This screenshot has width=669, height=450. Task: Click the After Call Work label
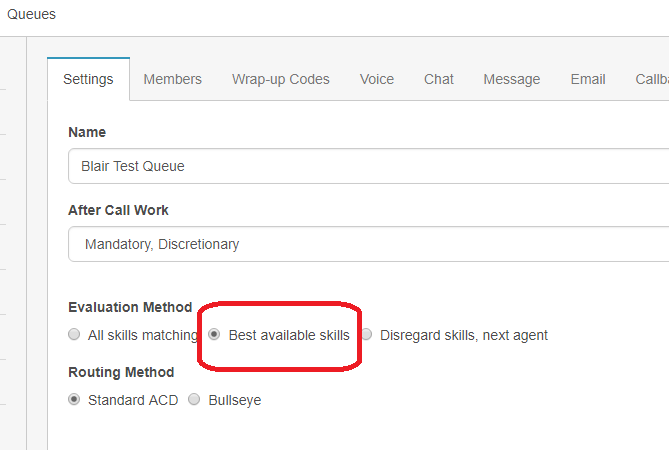(118, 210)
